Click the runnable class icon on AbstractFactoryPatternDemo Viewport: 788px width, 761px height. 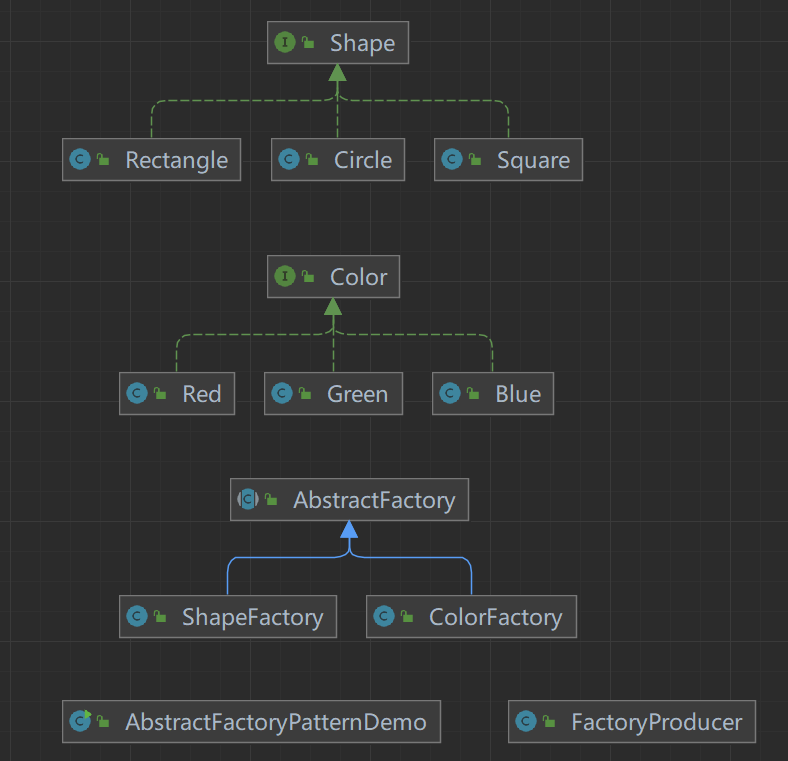[x=80, y=721]
